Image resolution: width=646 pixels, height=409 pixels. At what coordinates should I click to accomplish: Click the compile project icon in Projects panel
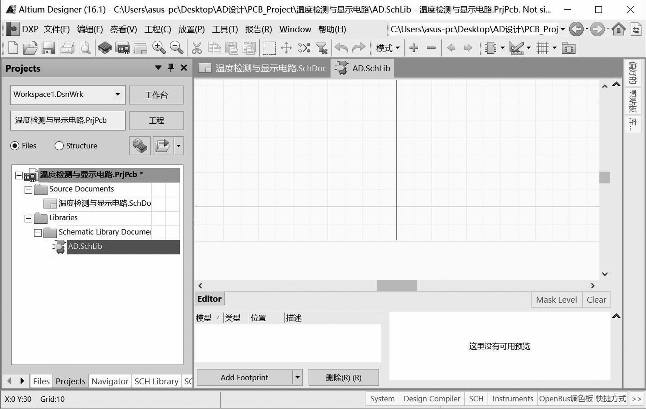(x=141, y=145)
